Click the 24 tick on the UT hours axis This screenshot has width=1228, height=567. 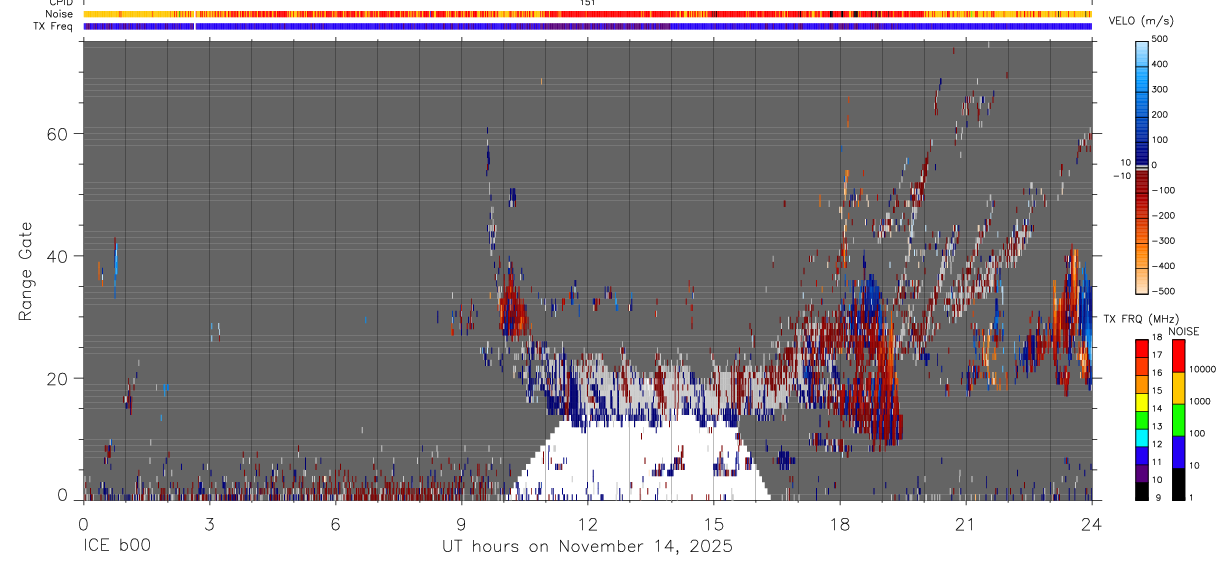1091,523
